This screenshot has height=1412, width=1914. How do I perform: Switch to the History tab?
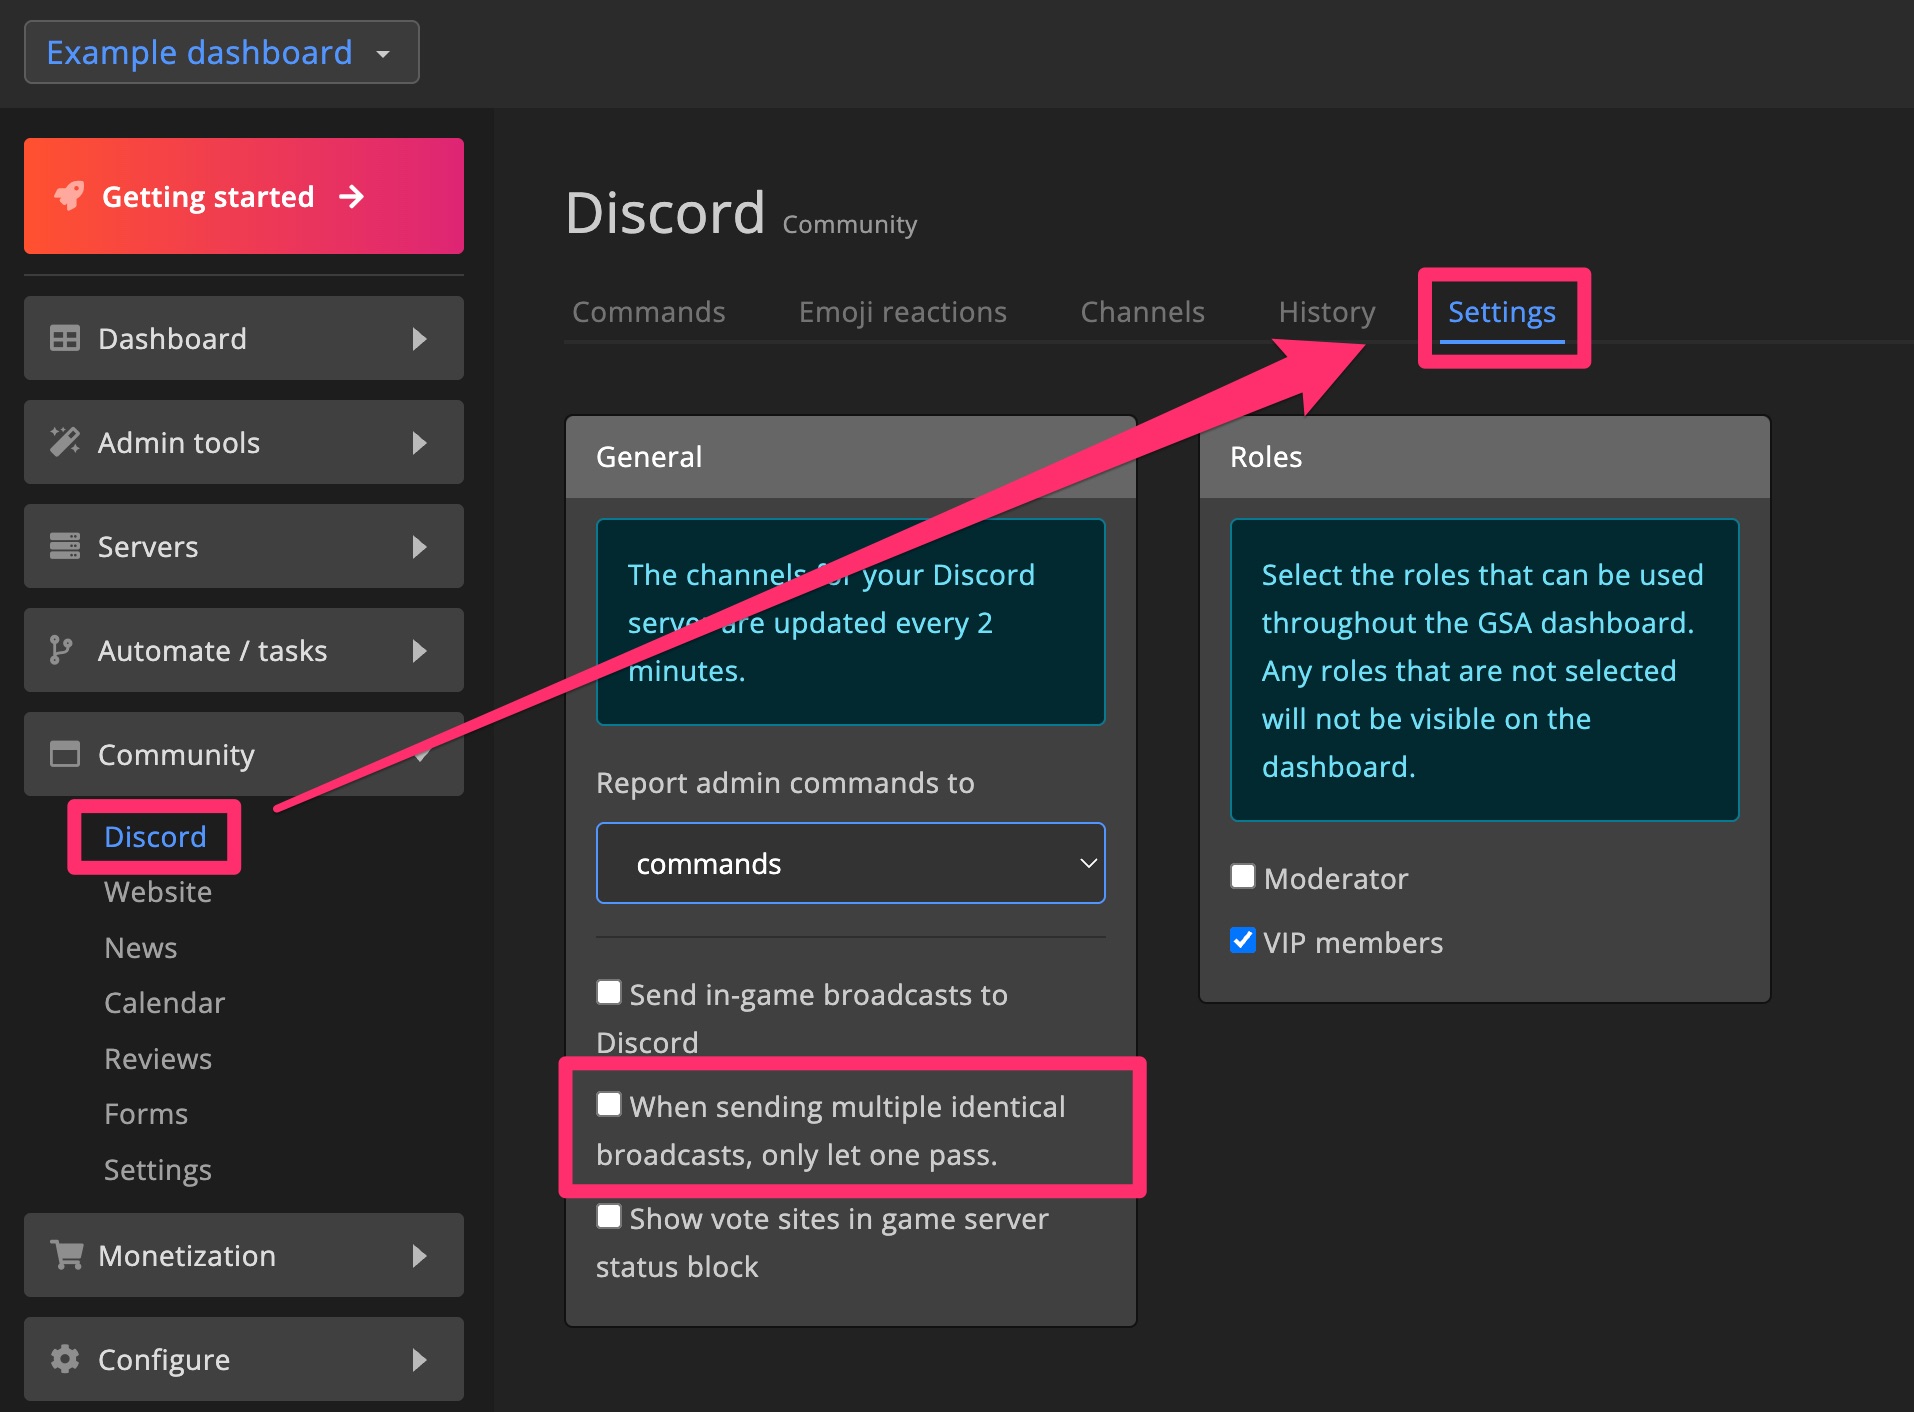click(x=1326, y=311)
